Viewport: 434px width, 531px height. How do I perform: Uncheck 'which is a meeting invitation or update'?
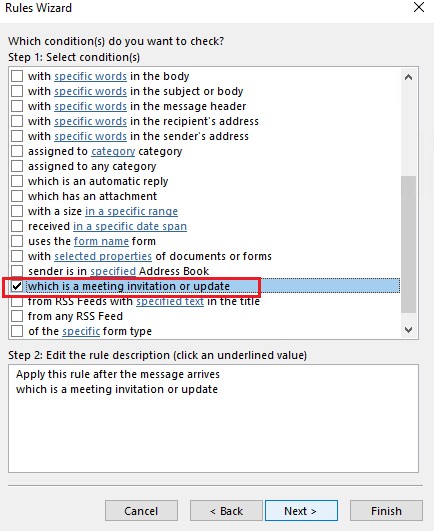coord(17,286)
